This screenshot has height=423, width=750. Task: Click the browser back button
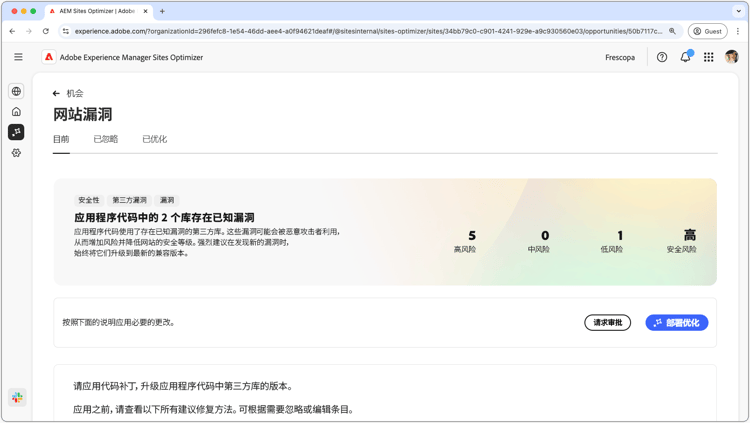coord(12,31)
